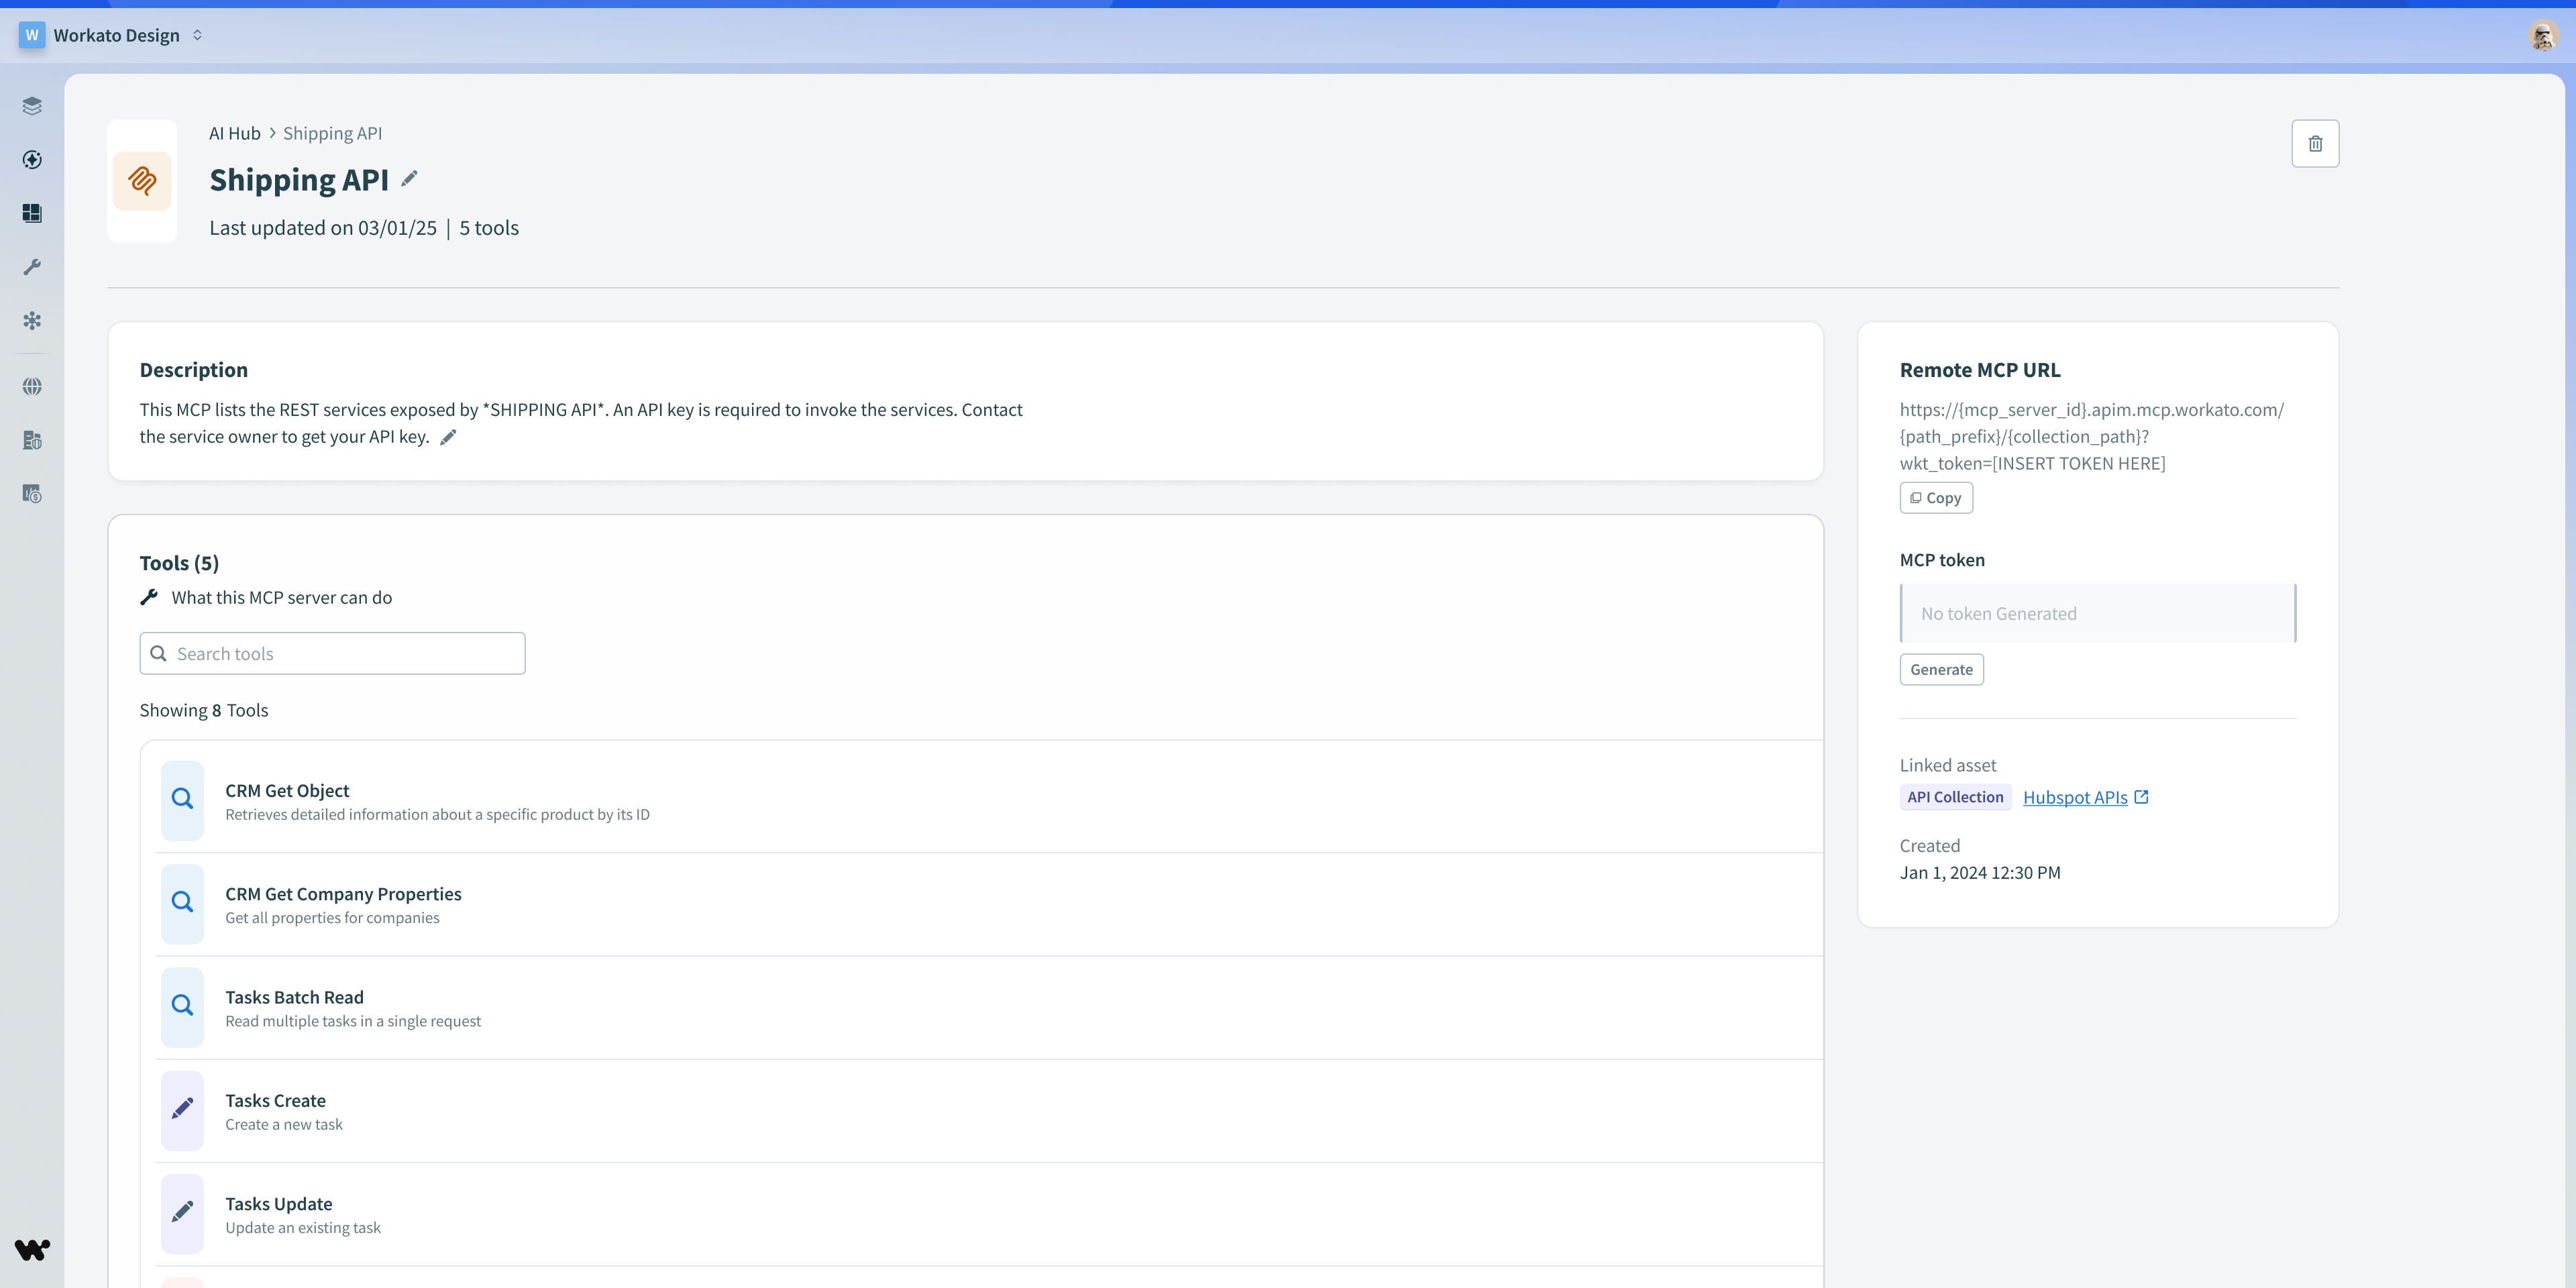Copy the Remote MCP URL
Viewport: 2576px width, 1288px height.
[1935, 498]
